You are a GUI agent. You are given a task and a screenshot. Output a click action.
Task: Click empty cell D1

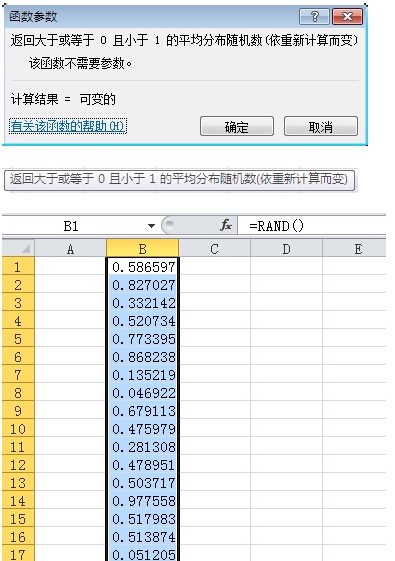(x=286, y=266)
